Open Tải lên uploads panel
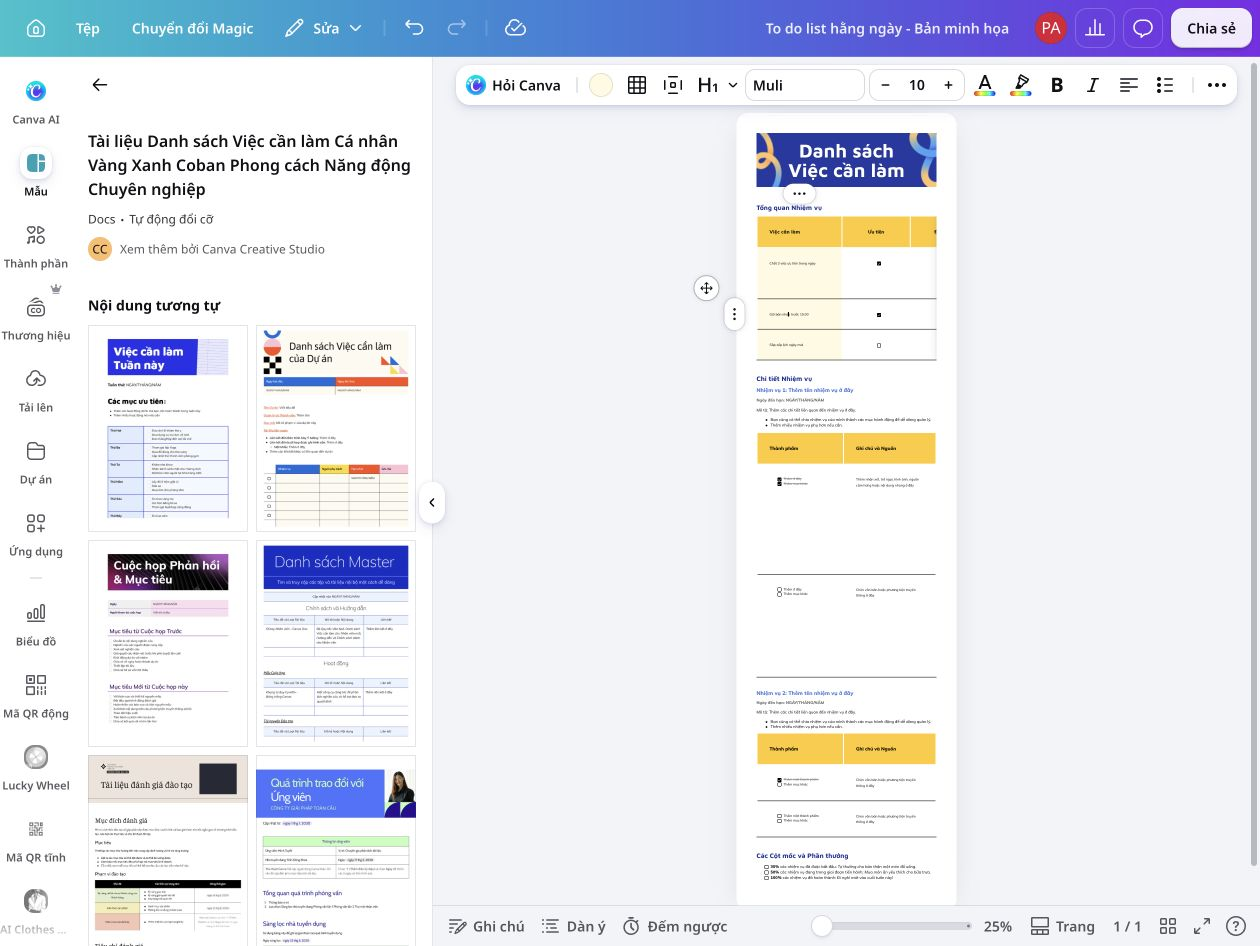 pyautogui.click(x=36, y=391)
